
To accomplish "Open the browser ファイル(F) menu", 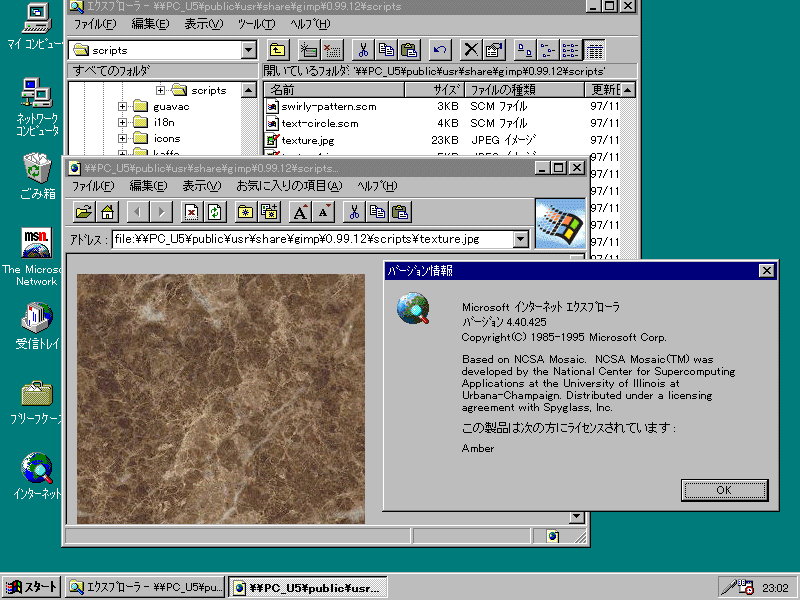I will (93, 186).
